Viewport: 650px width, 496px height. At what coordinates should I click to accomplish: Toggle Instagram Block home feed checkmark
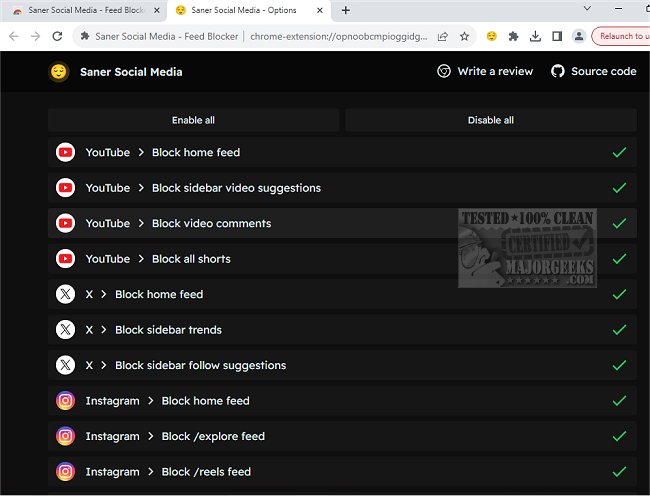619,401
